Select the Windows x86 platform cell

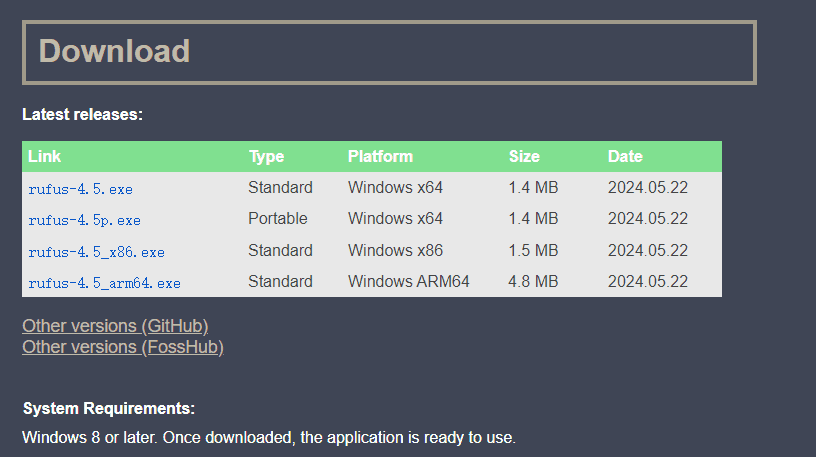(x=395, y=251)
